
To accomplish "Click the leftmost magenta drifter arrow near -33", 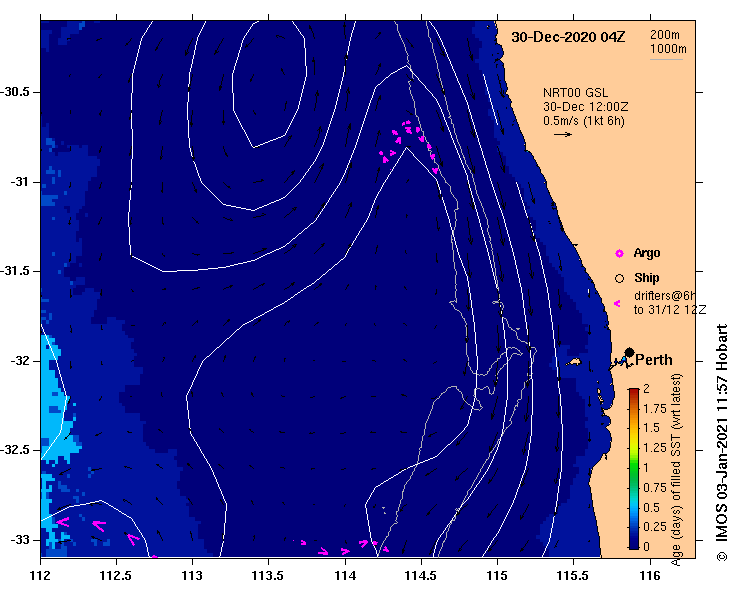I will [63, 522].
